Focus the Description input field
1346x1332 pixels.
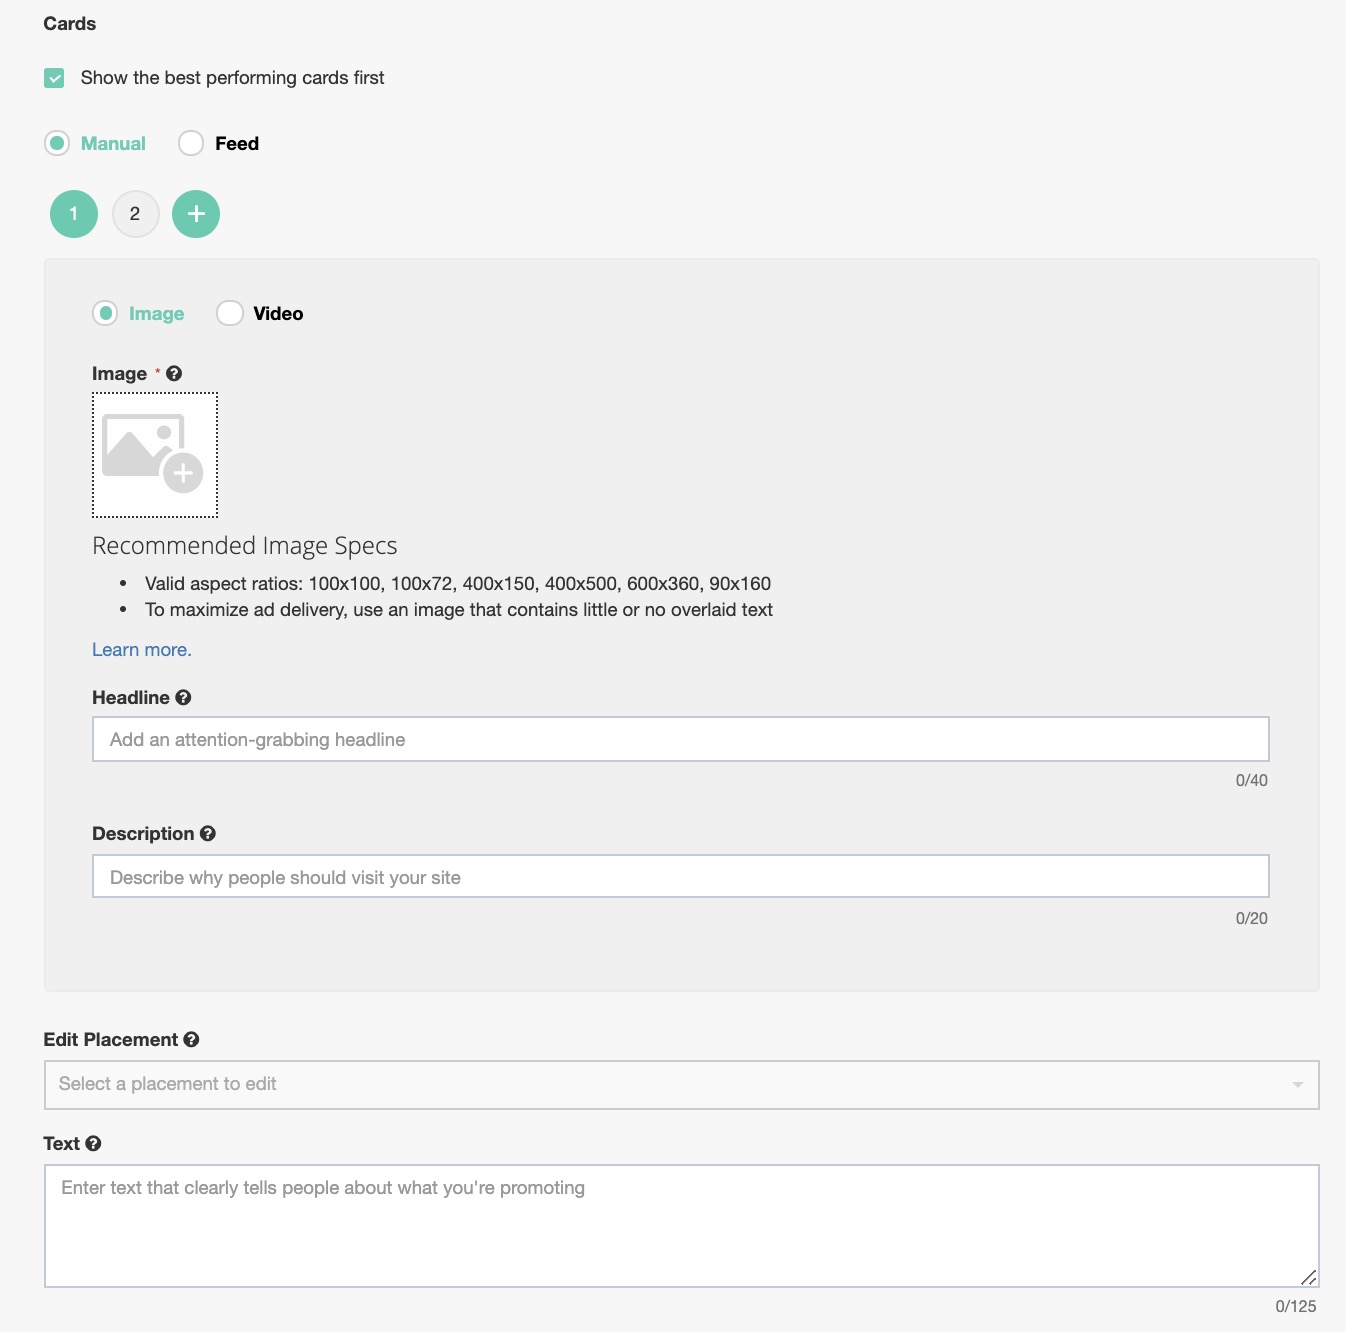click(x=680, y=876)
